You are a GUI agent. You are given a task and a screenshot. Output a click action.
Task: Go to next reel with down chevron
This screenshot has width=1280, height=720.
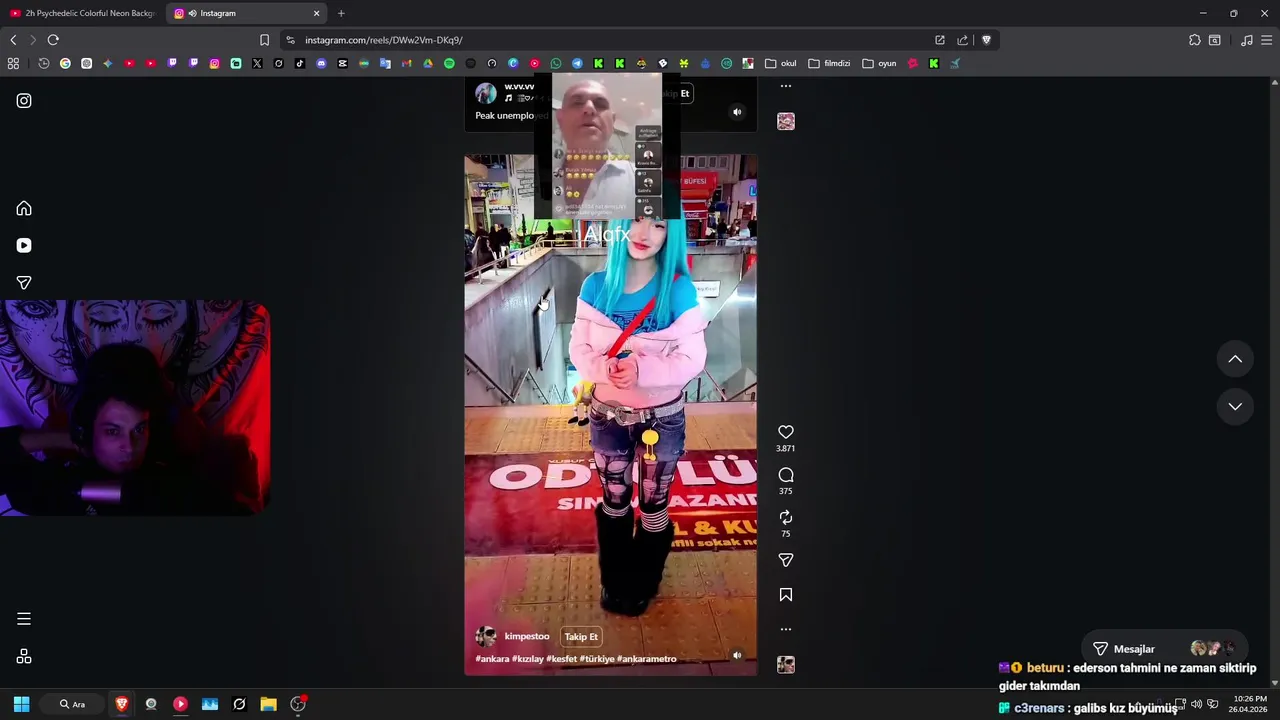click(x=1235, y=406)
